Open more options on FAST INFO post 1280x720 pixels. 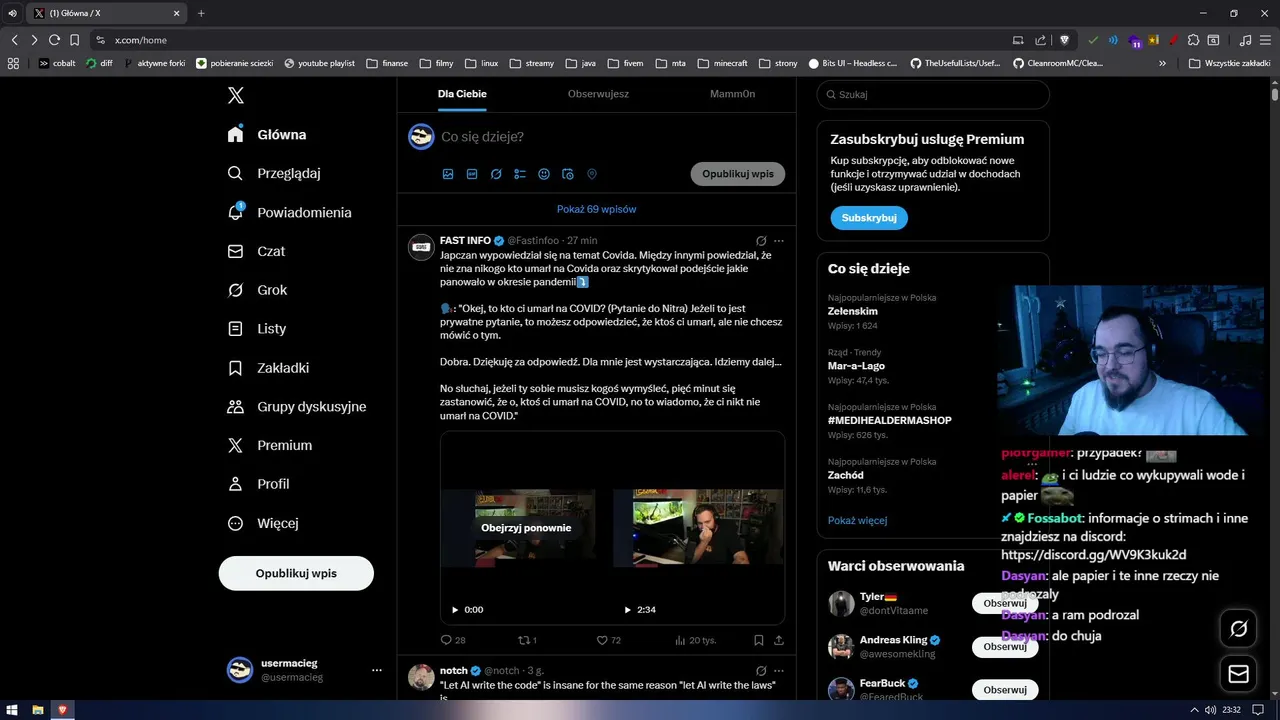click(779, 241)
